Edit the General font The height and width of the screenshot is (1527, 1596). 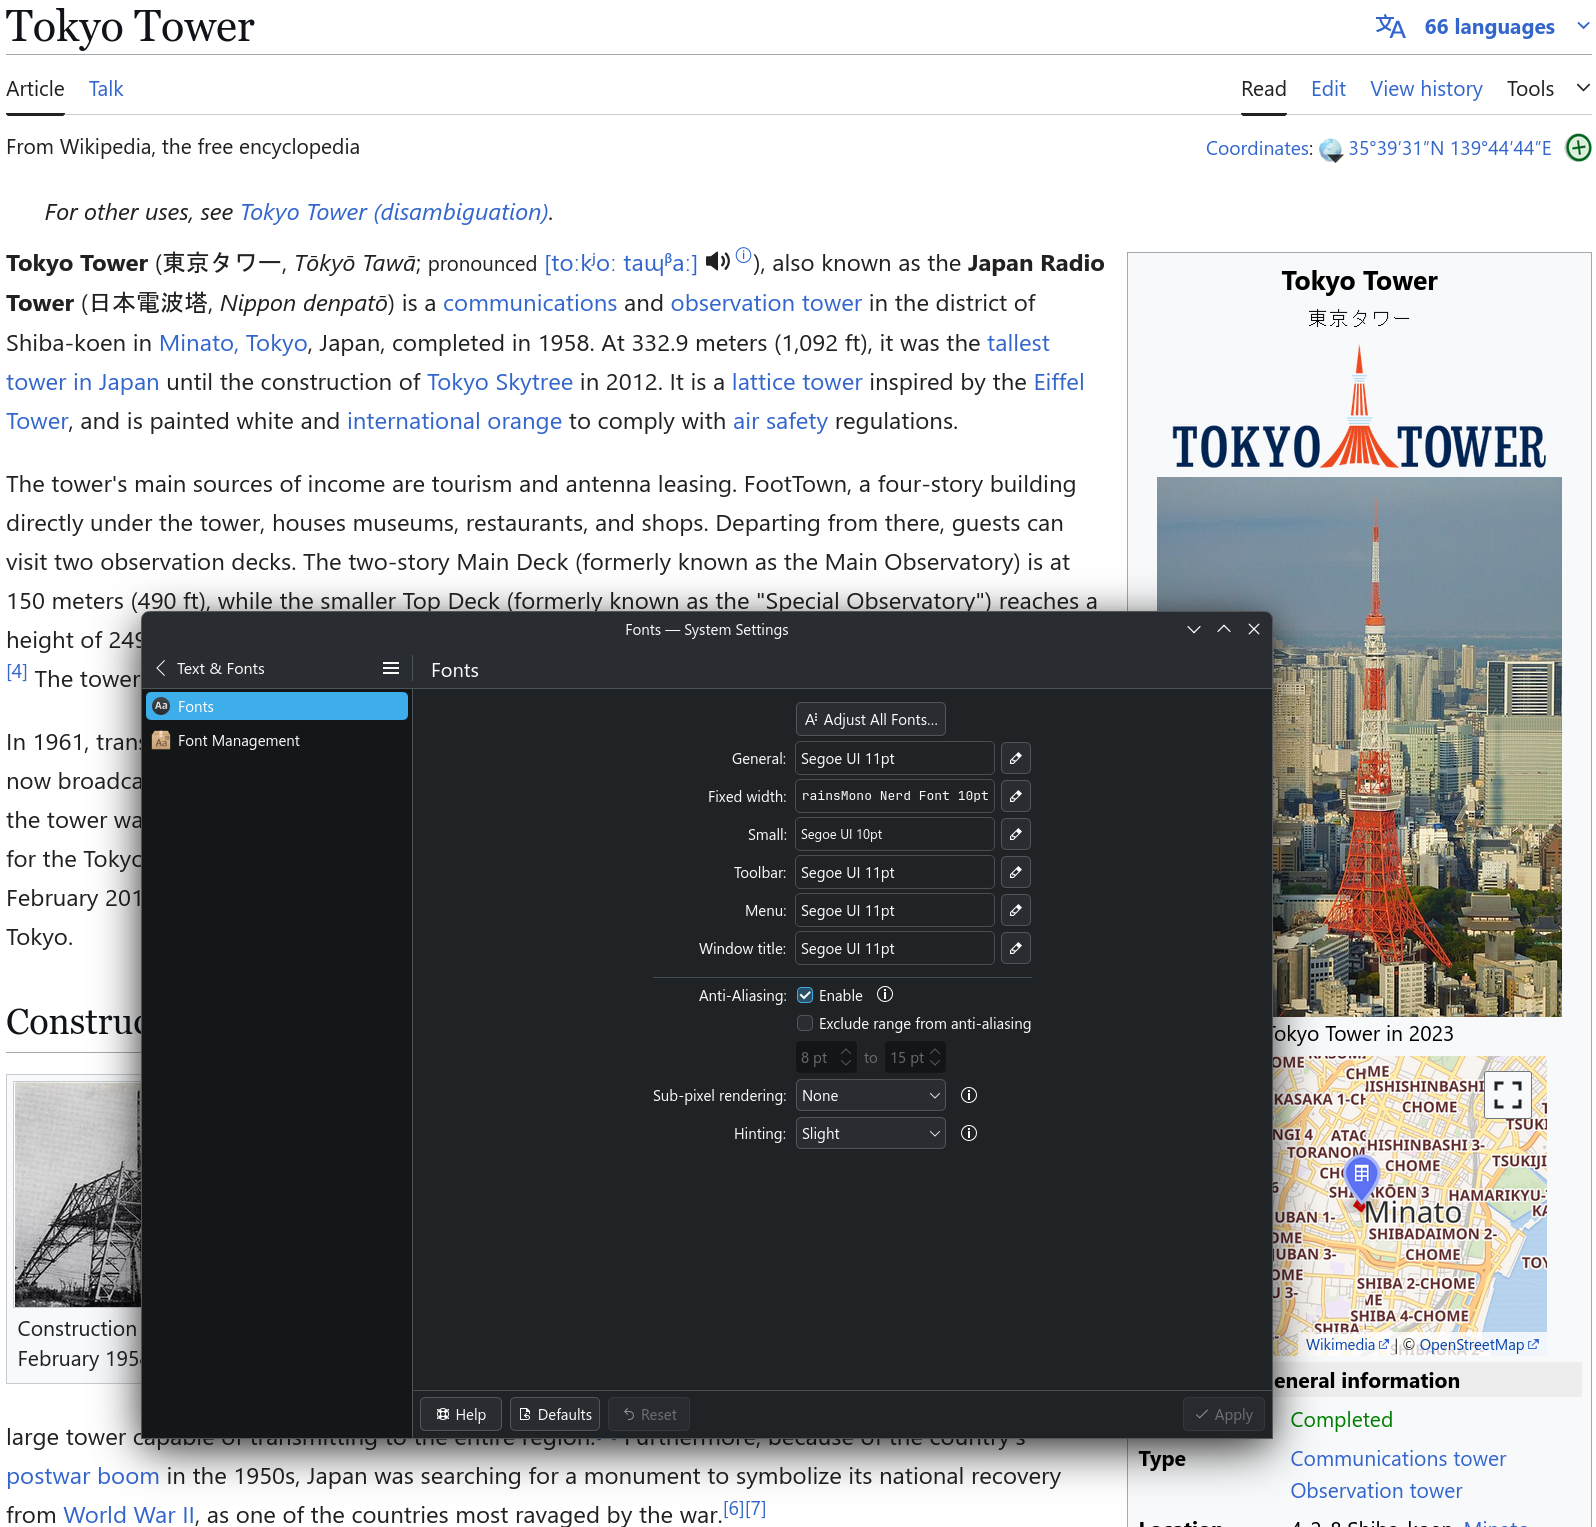click(1015, 758)
